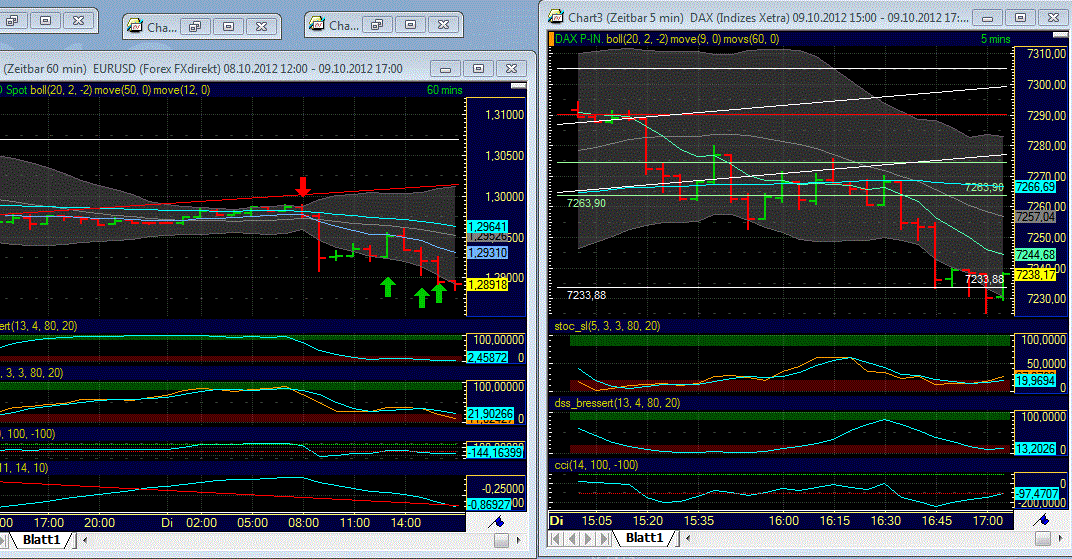Select Blatt1 tab in EURUSD window
This screenshot has width=1072, height=559.
pos(41,540)
